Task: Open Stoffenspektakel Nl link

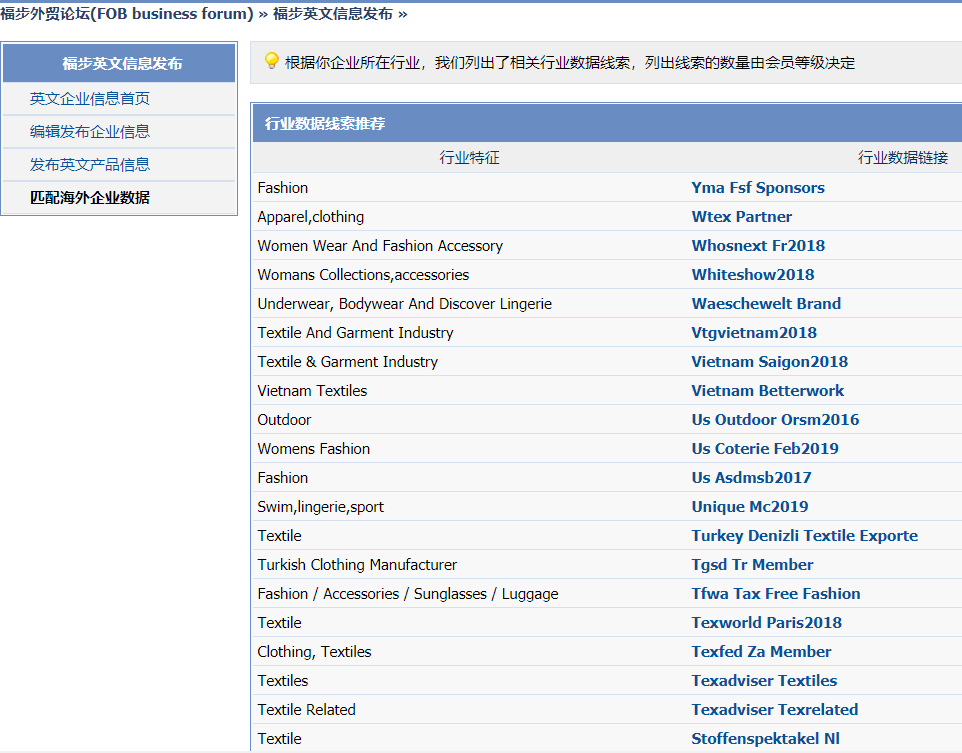Action: click(x=765, y=738)
